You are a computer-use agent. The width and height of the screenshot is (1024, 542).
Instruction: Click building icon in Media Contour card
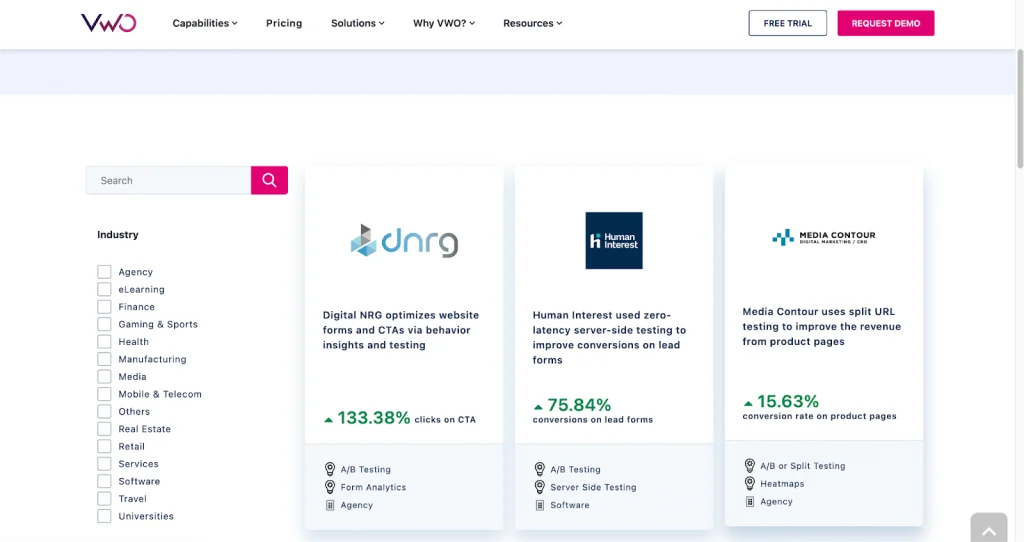point(750,502)
